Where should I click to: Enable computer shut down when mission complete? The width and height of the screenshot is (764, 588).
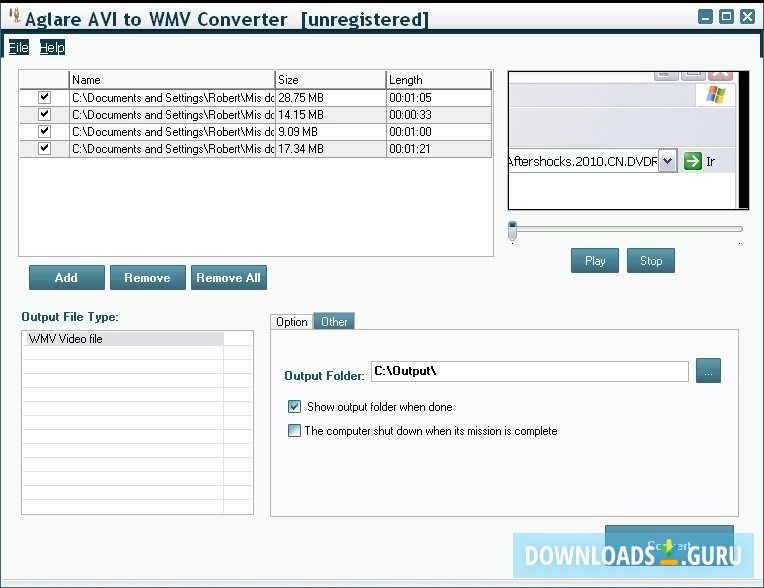[294, 431]
